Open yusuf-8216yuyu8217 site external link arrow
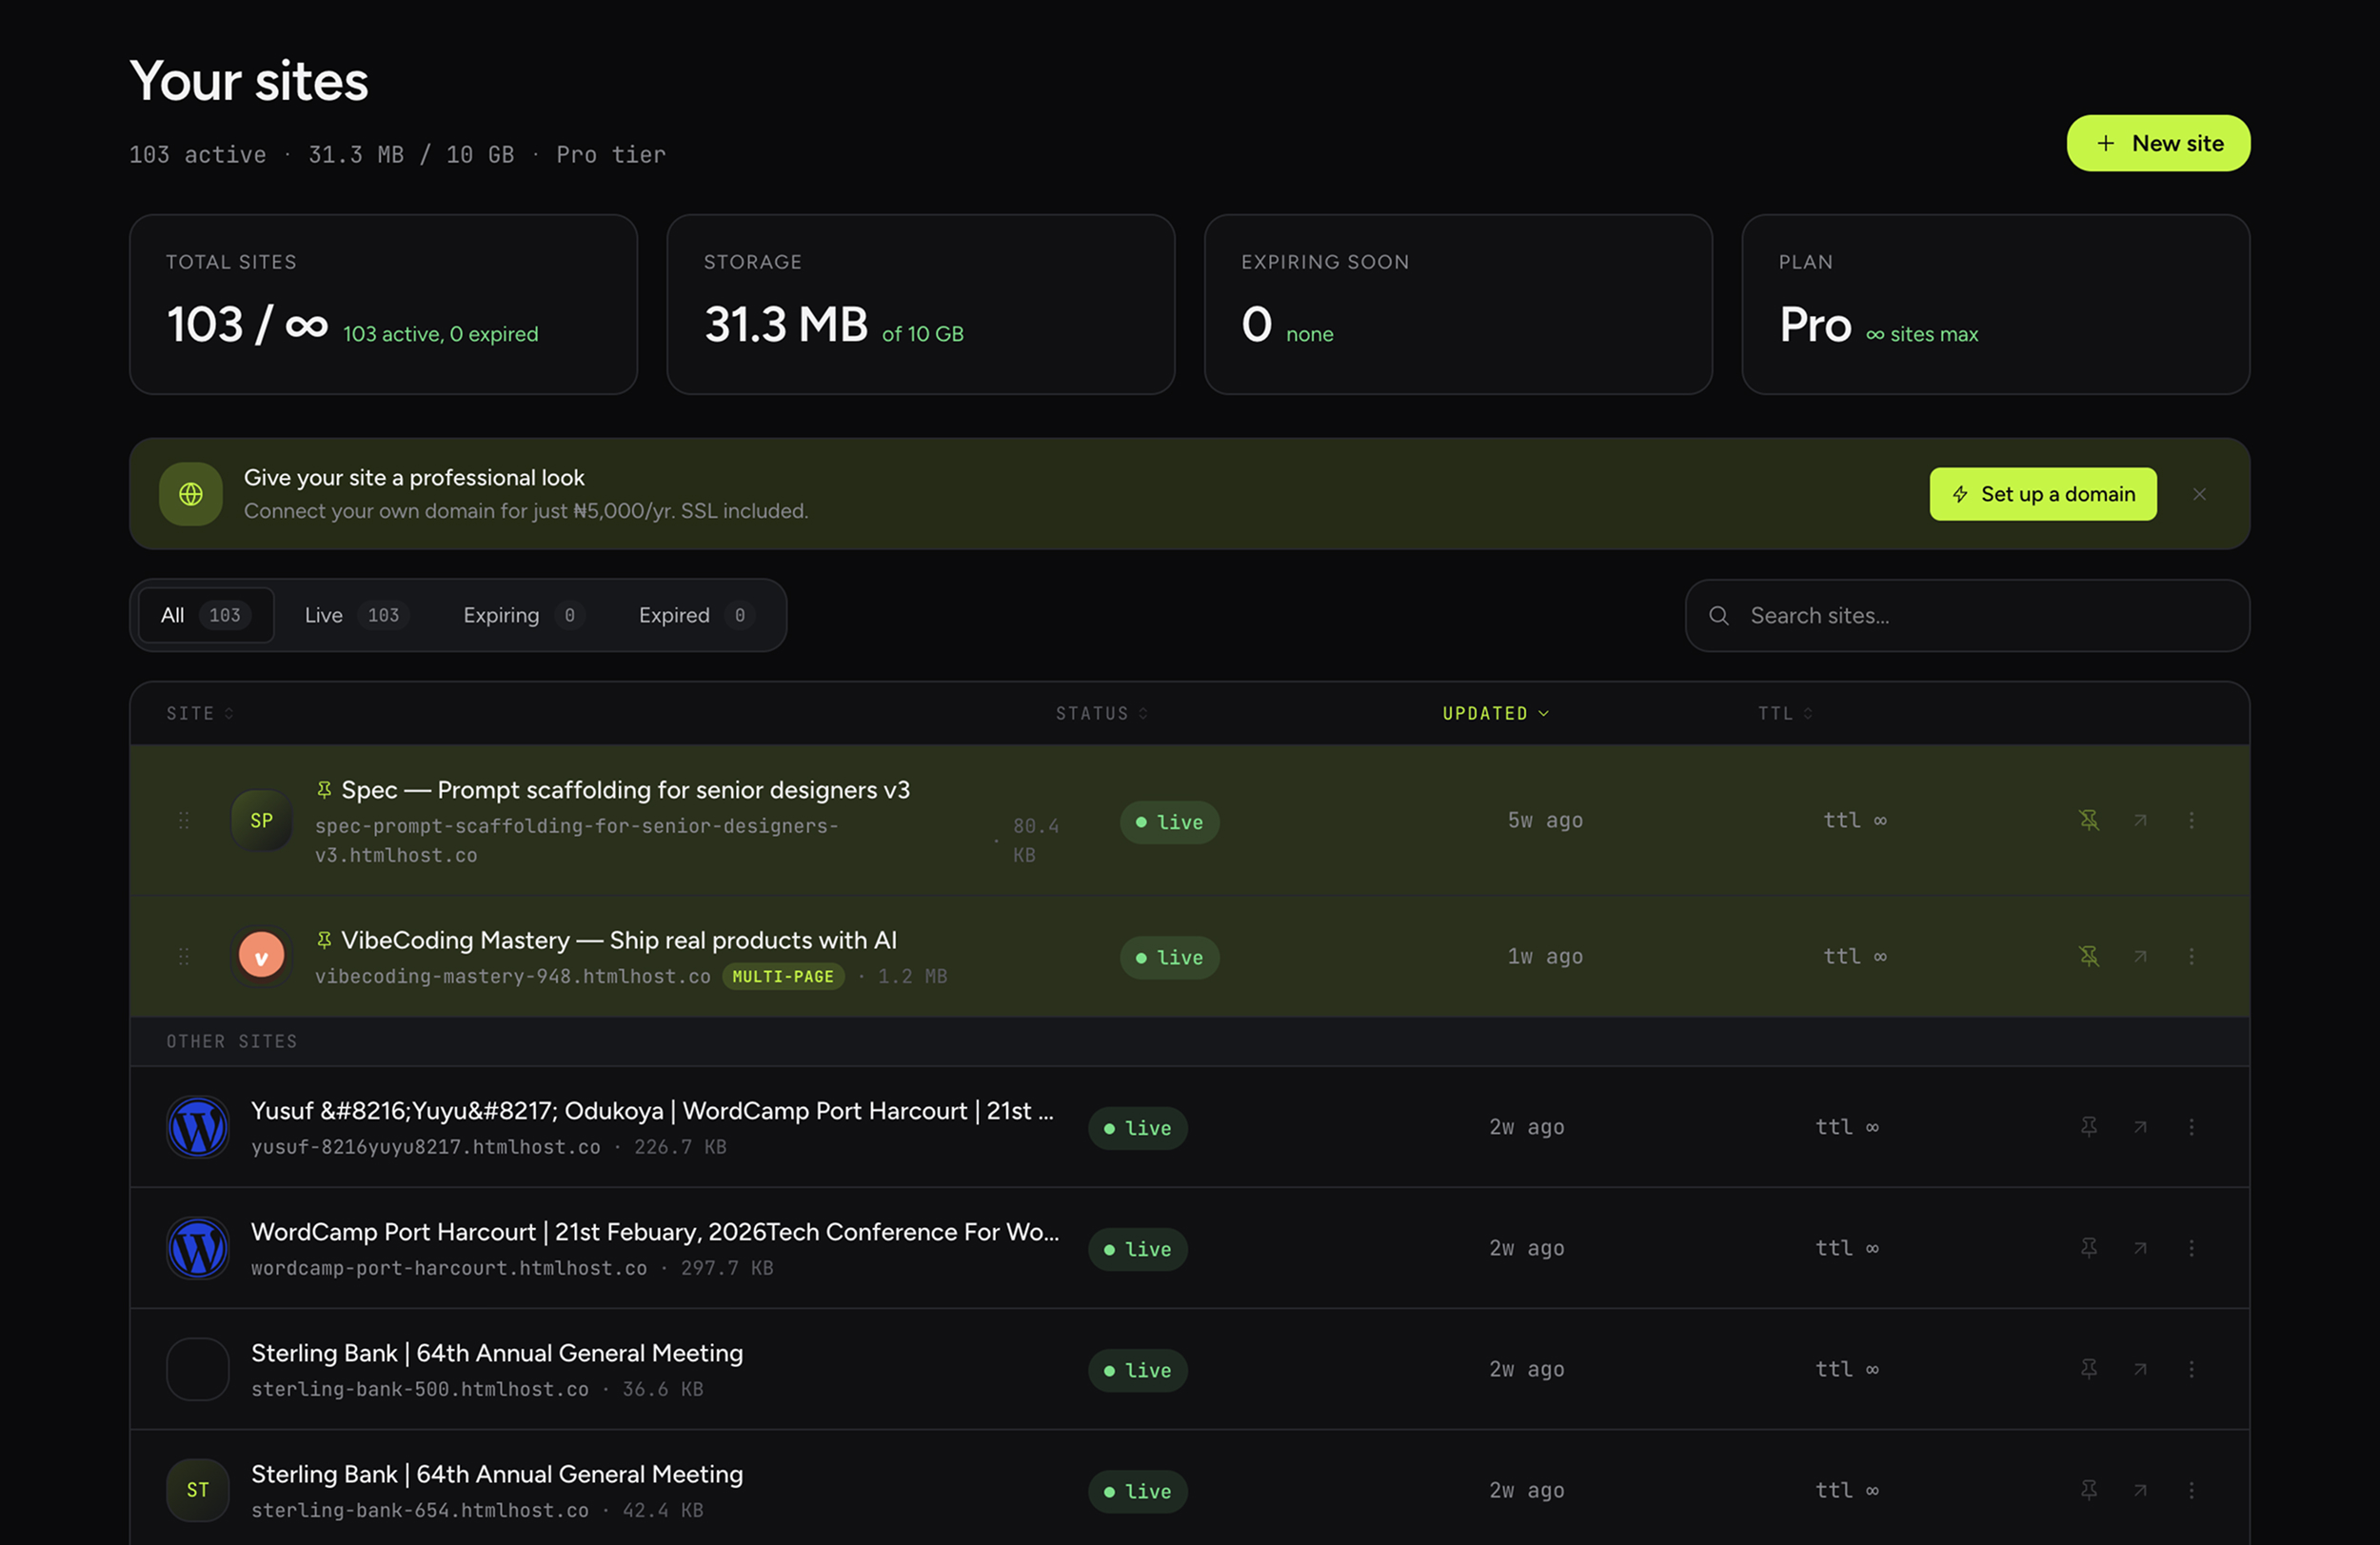The width and height of the screenshot is (2380, 1545). (2140, 1127)
